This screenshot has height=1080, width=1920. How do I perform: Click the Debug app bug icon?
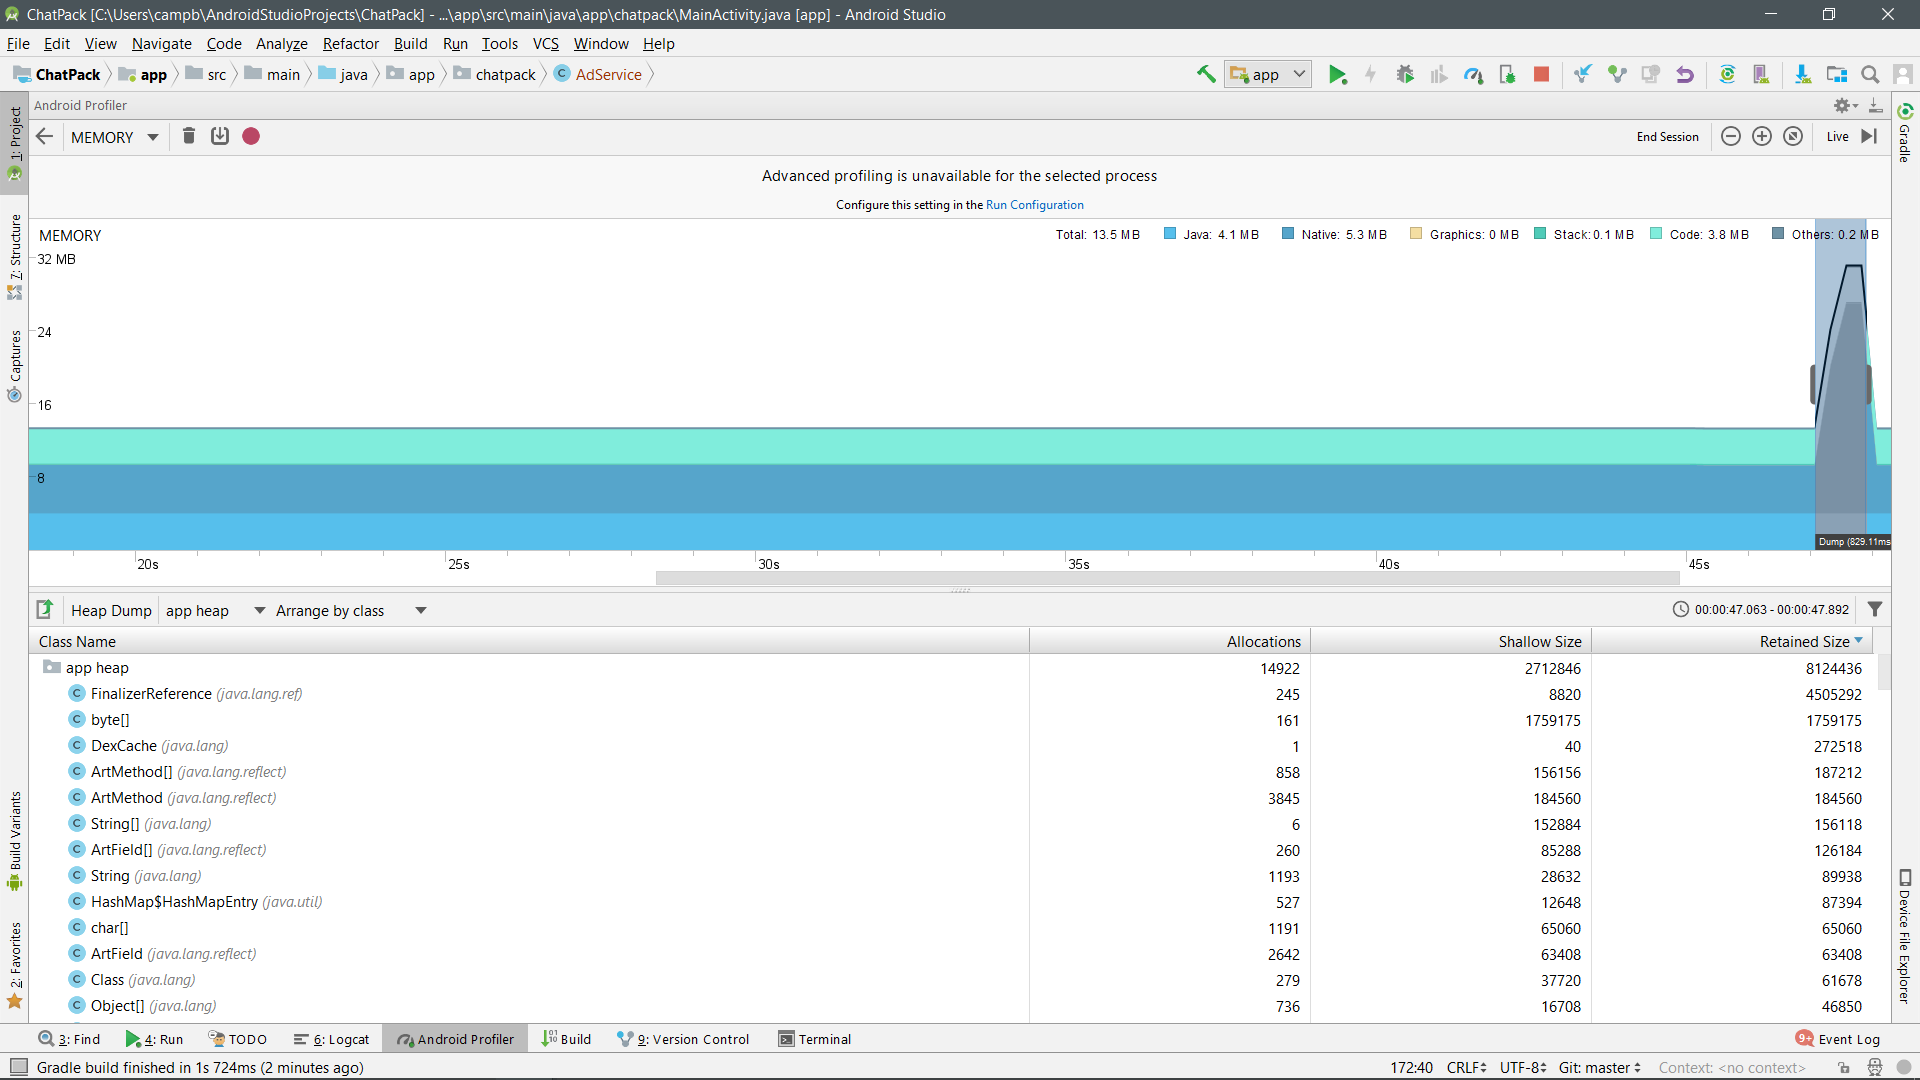pyautogui.click(x=1405, y=75)
